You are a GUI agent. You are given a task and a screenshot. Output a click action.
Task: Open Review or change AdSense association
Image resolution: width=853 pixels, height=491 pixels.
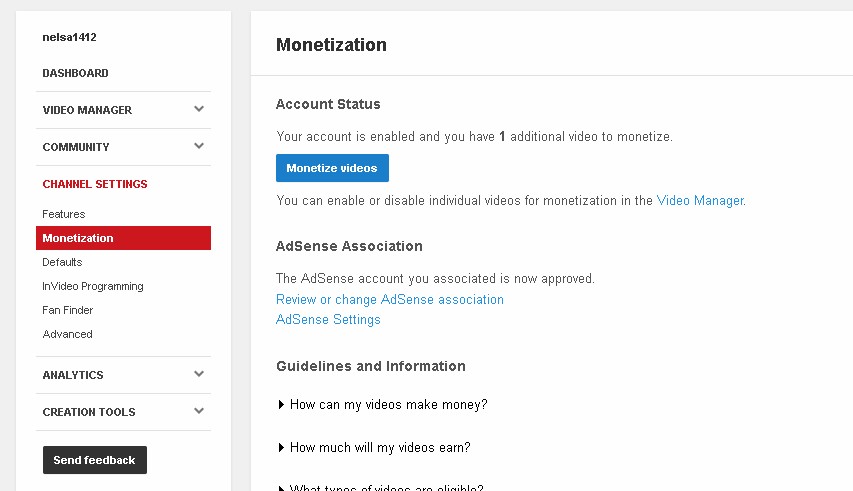390,299
